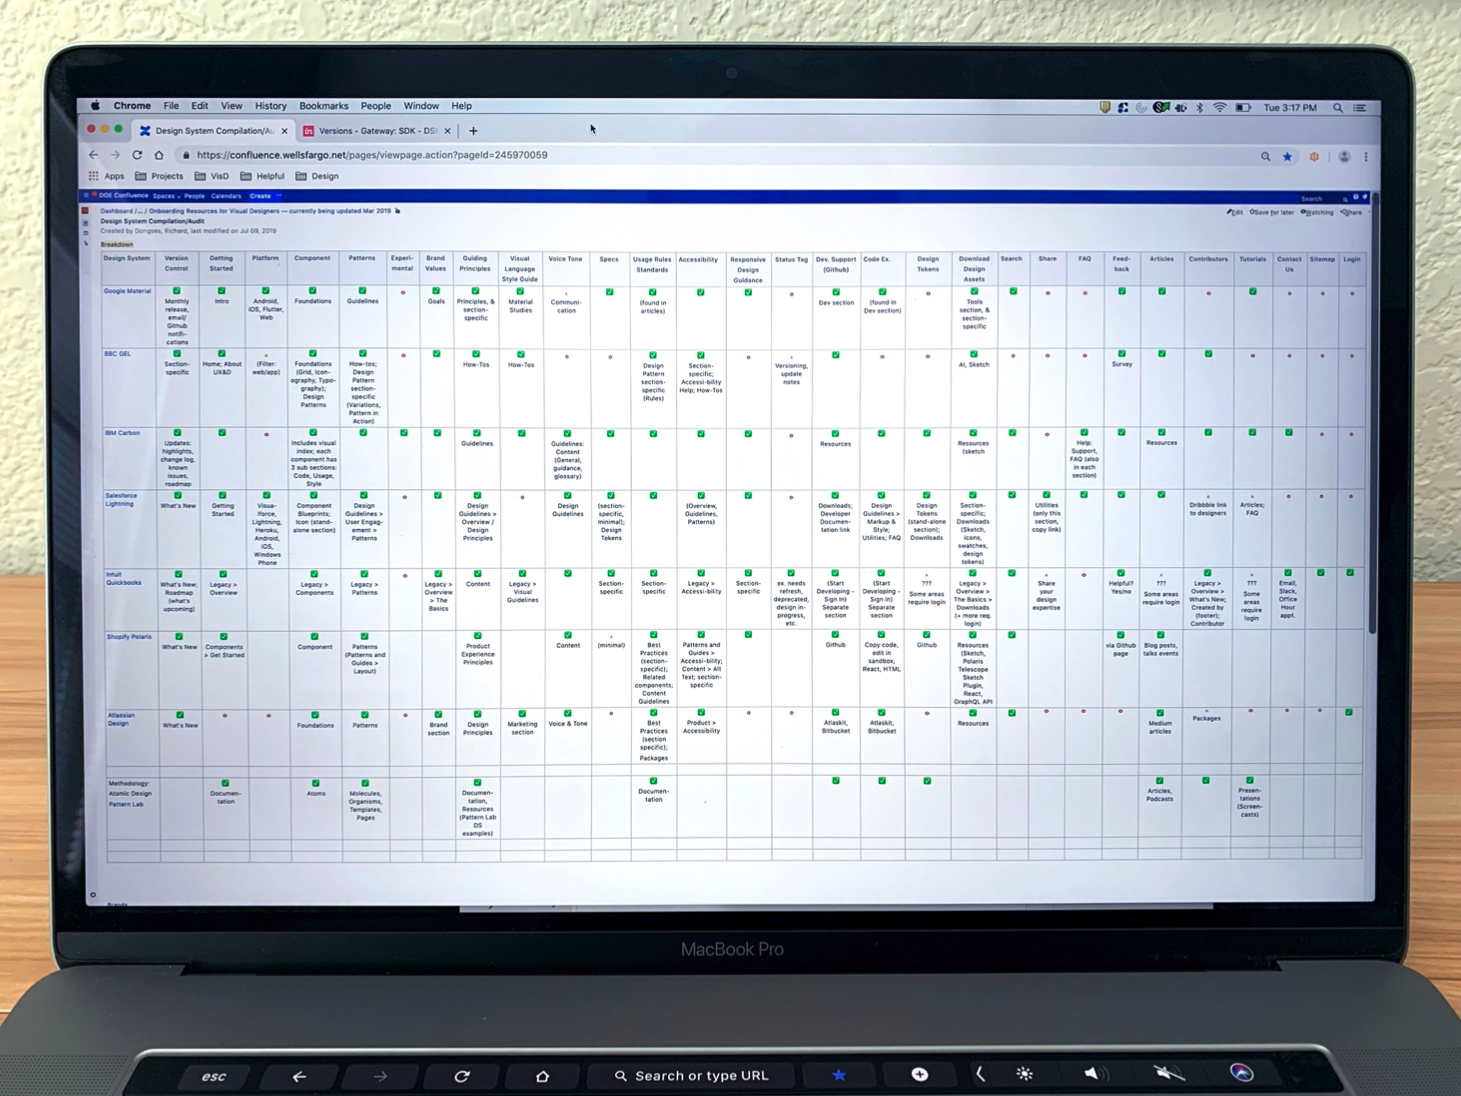The height and width of the screenshot is (1096, 1461).
Task: Click the IBM Carbon Experimental checkmark
Action: click(x=404, y=432)
